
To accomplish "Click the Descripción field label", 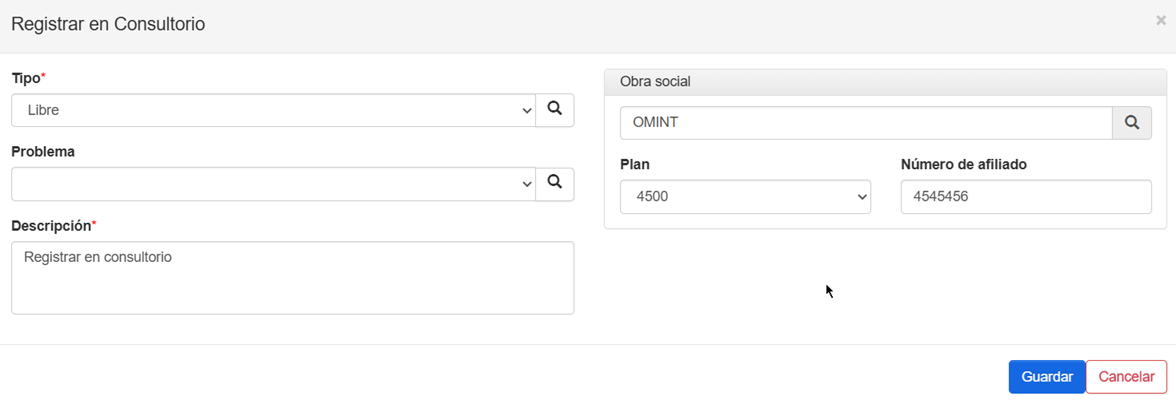I will tap(54, 225).
